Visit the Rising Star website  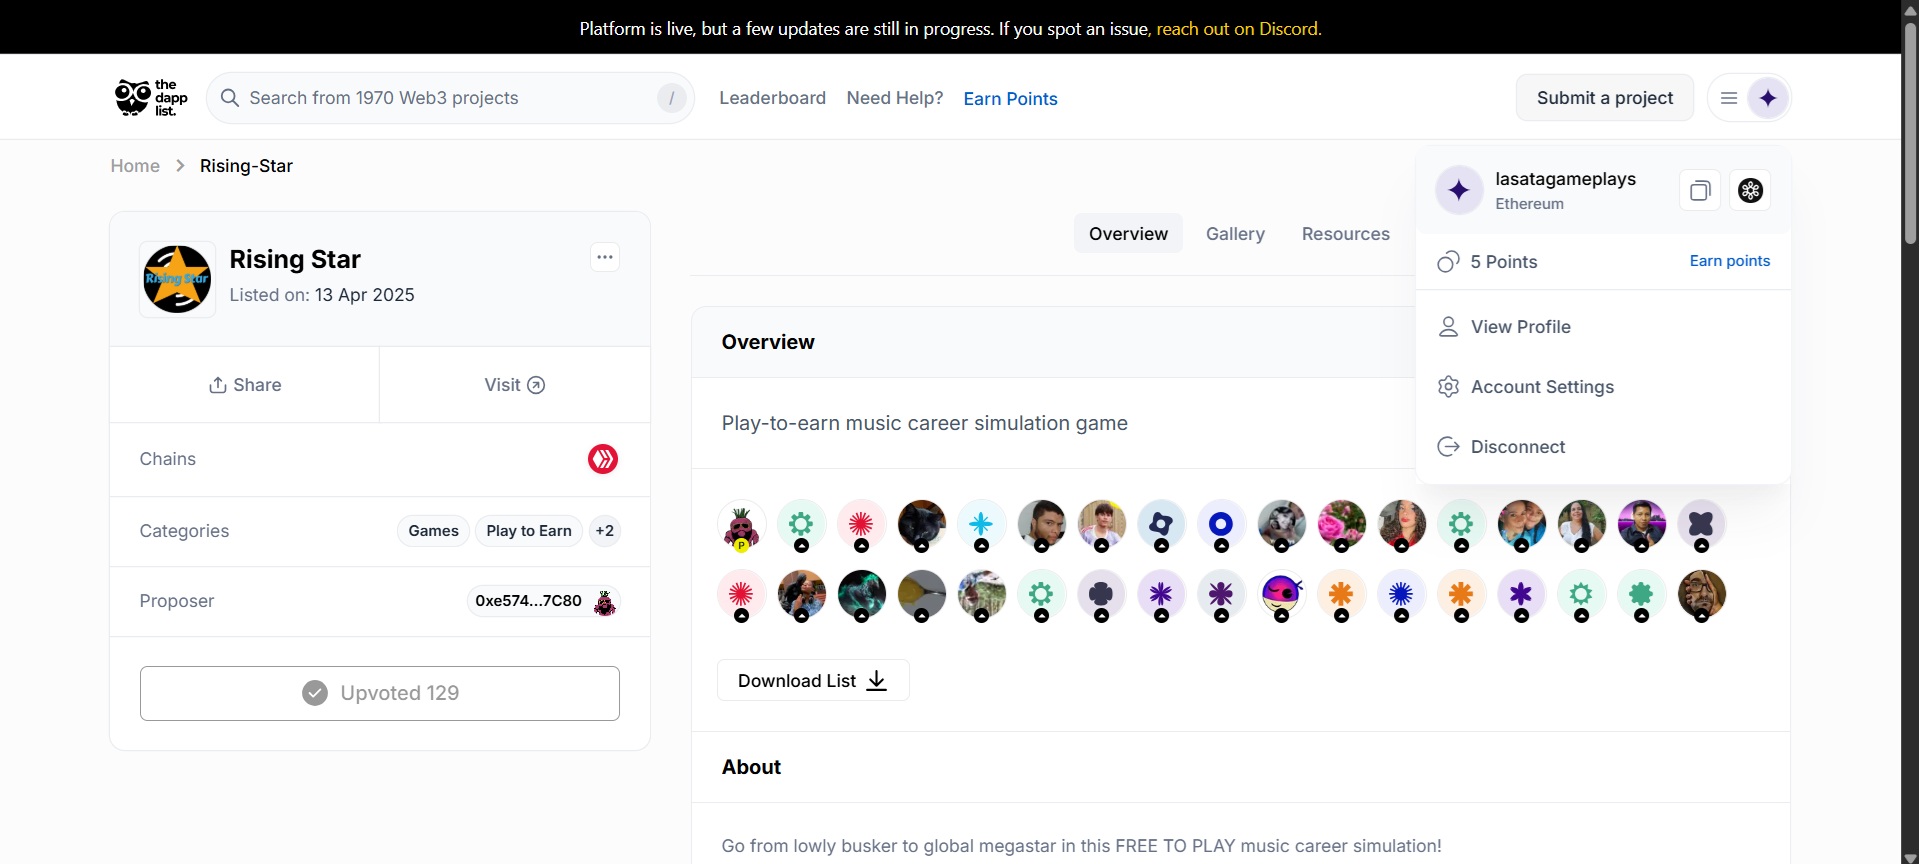coord(515,385)
